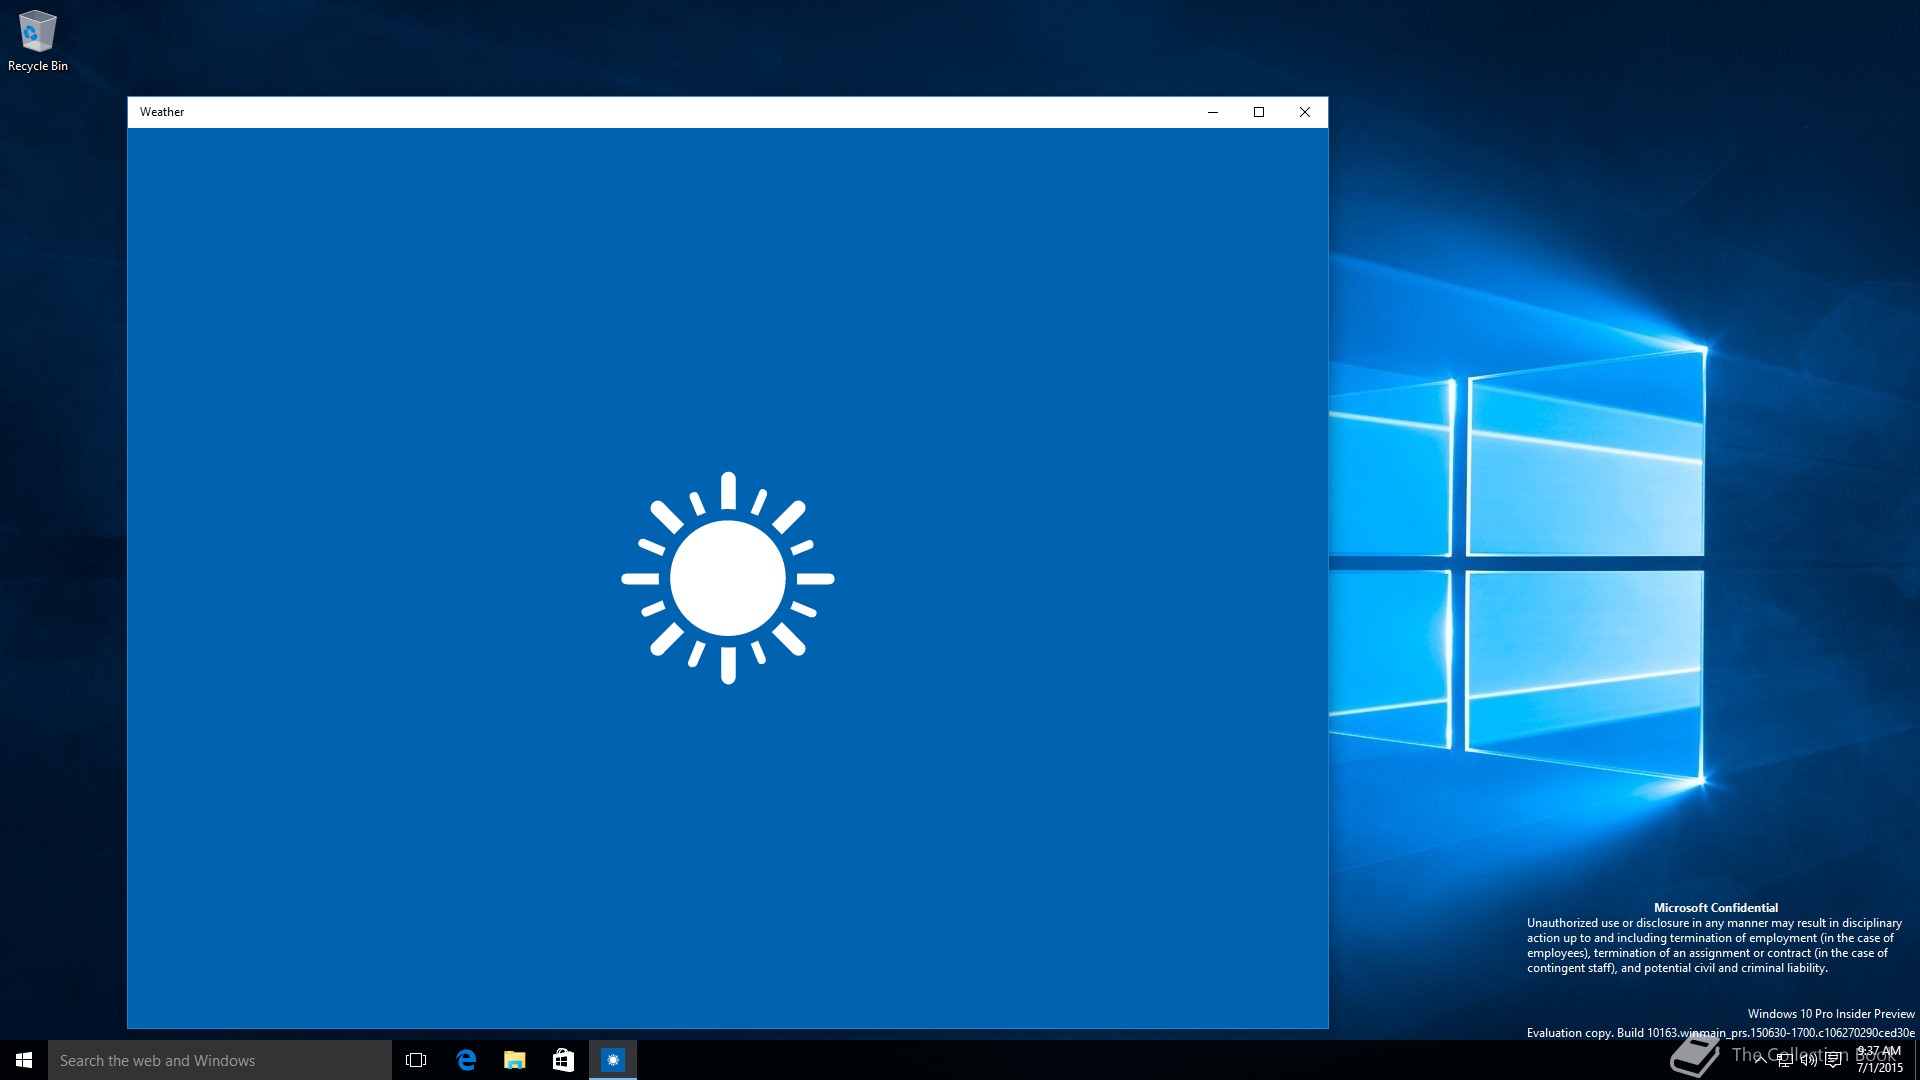Open the Windows Start menu
The height and width of the screenshot is (1080, 1920).
(x=24, y=1060)
